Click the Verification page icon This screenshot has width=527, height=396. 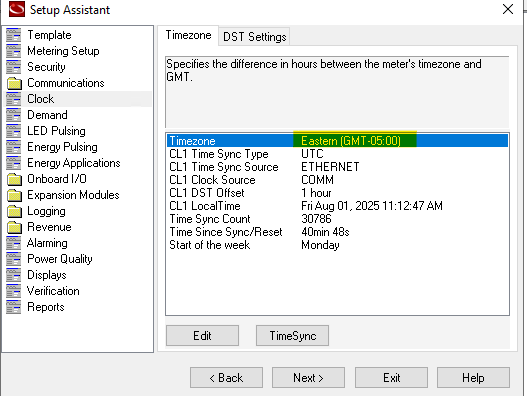13,291
